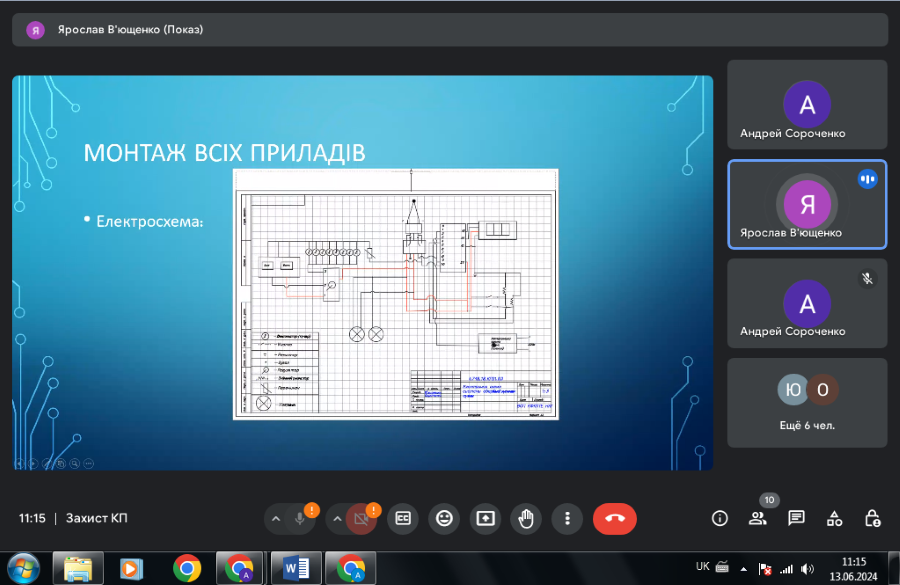Show the participants list
The height and width of the screenshot is (585, 900).
click(757, 518)
